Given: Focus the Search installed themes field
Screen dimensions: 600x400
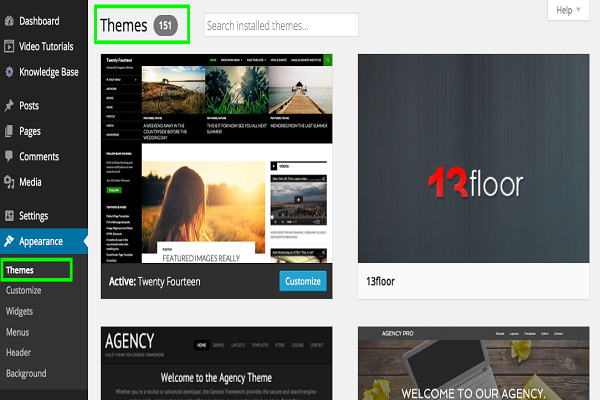Looking at the screenshot, I should [281, 25].
